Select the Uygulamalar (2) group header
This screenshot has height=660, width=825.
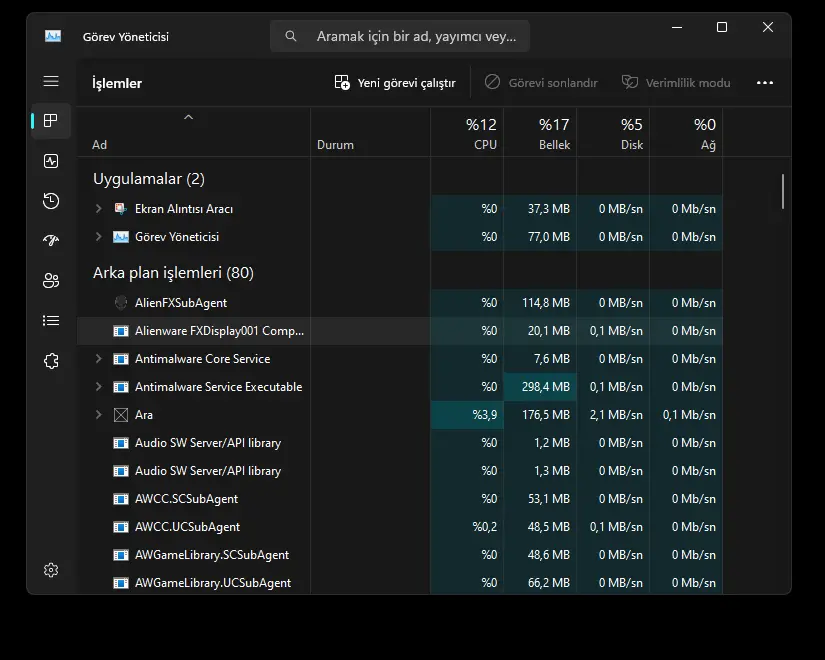(x=149, y=179)
